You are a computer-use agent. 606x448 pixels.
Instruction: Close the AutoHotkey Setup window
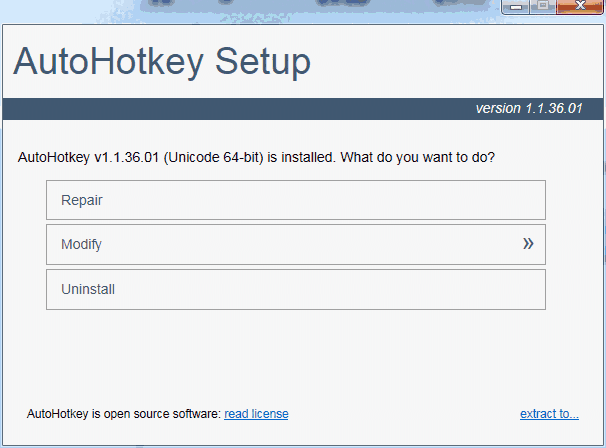point(579,6)
